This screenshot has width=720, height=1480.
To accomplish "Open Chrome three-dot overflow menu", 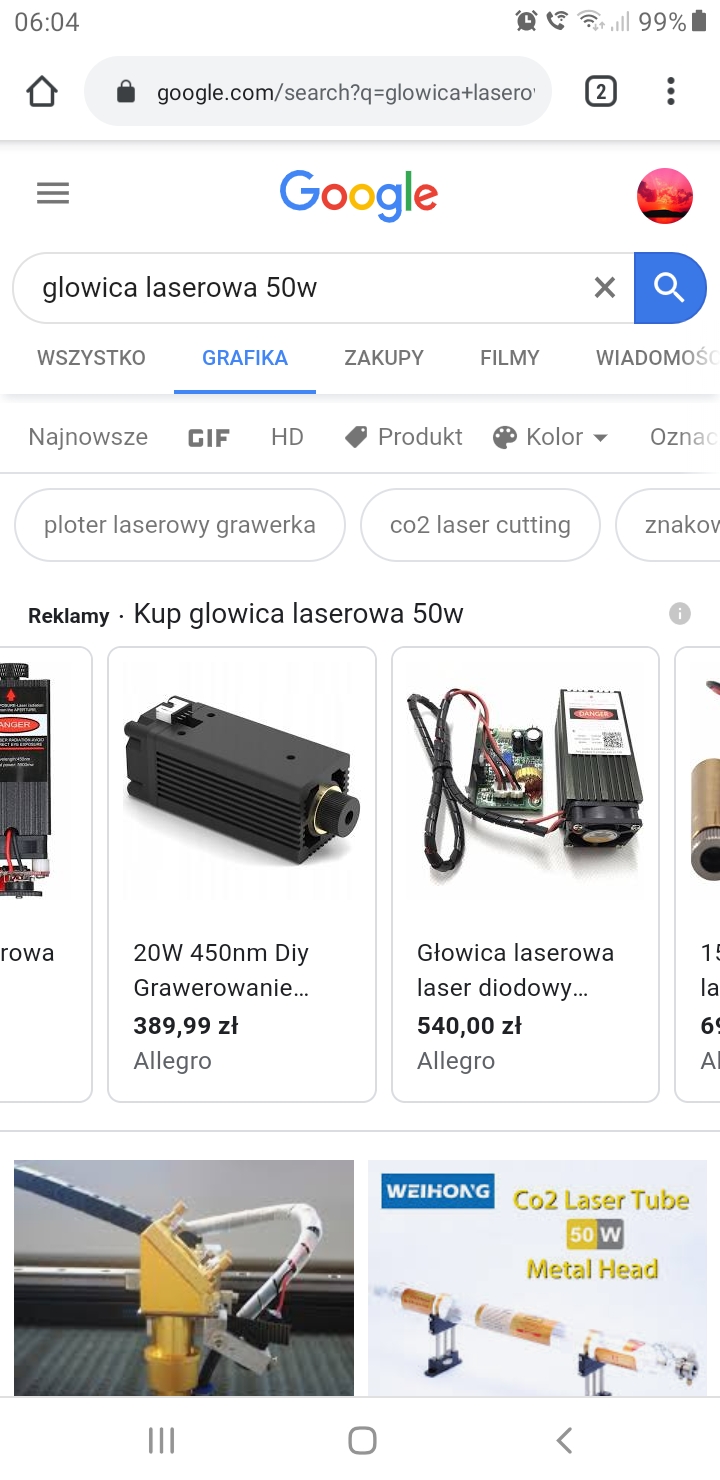I will pos(670,92).
